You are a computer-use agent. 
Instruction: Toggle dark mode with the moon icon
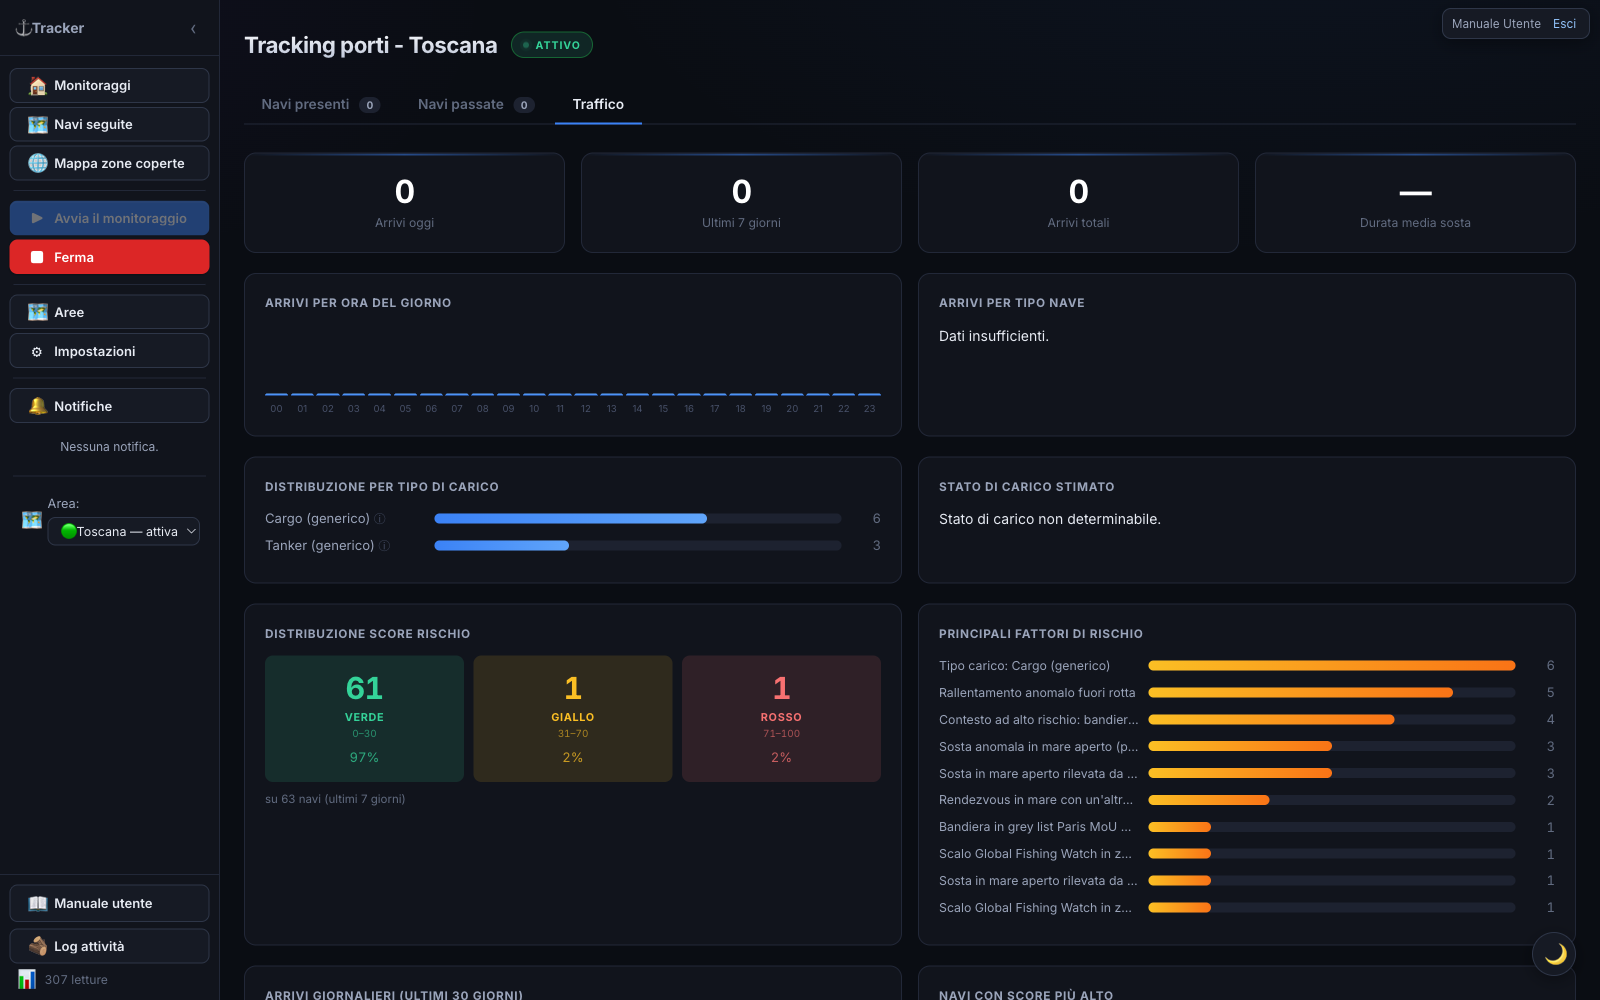1554,954
